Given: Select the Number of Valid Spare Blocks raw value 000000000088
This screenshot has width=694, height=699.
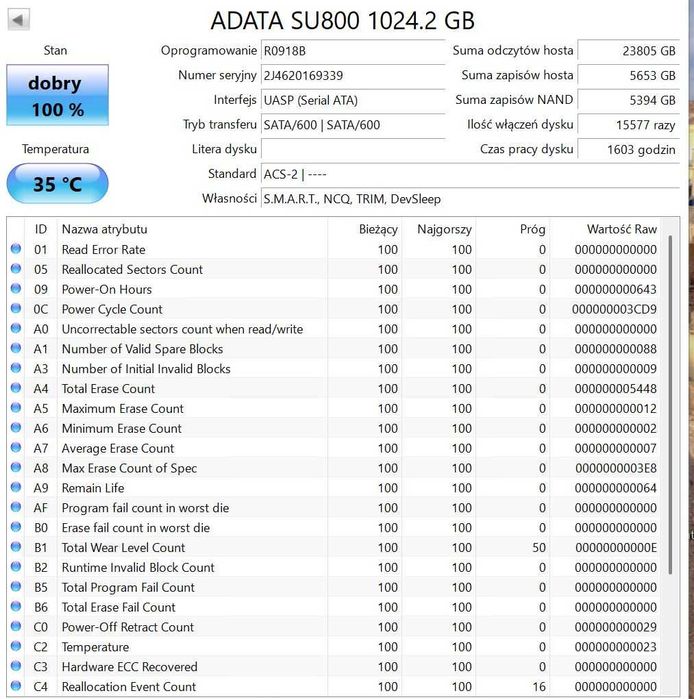Looking at the screenshot, I should (x=616, y=349).
